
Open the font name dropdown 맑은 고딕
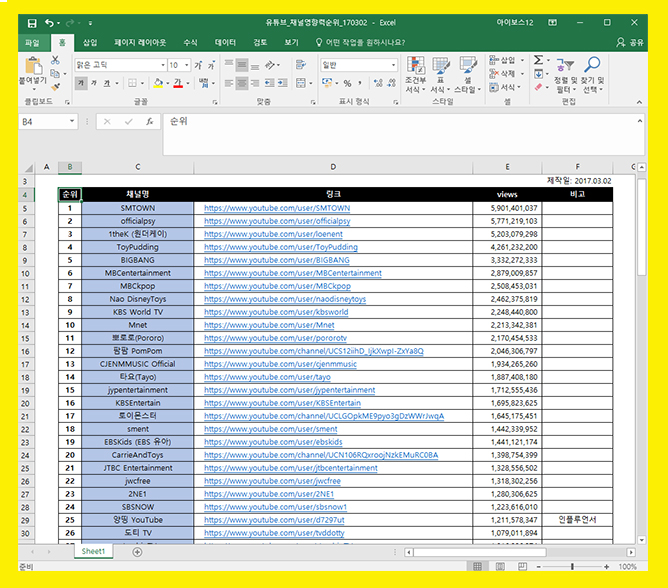163,65
